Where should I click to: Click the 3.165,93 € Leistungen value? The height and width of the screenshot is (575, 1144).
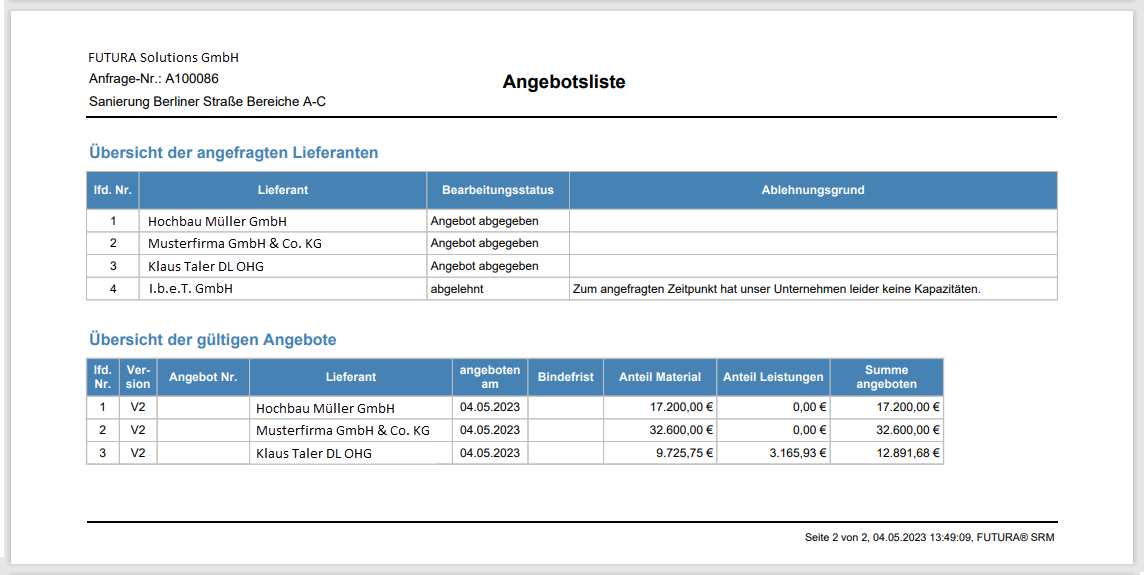796,453
